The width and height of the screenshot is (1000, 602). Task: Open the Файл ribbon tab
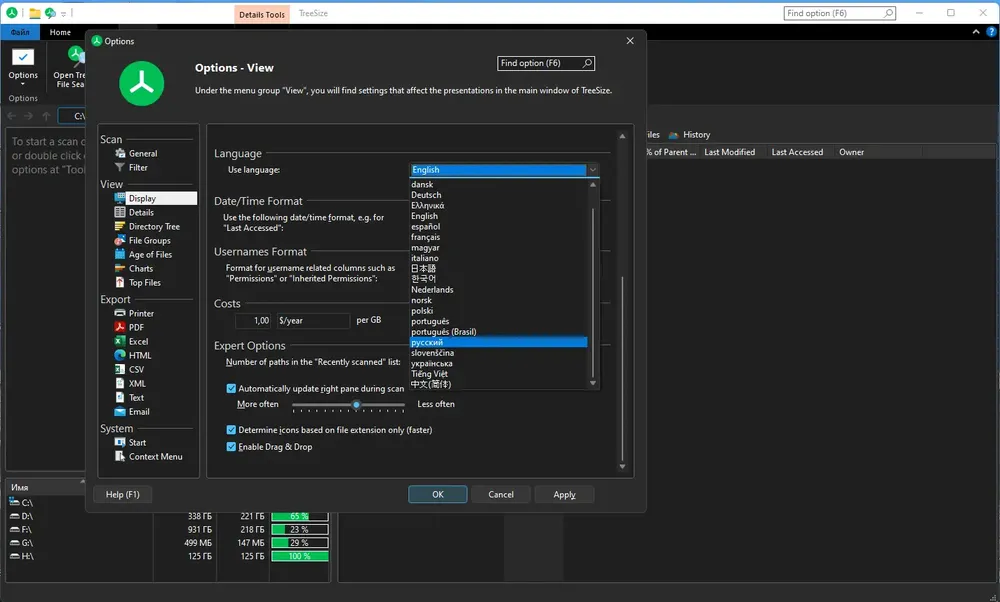point(20,32)
